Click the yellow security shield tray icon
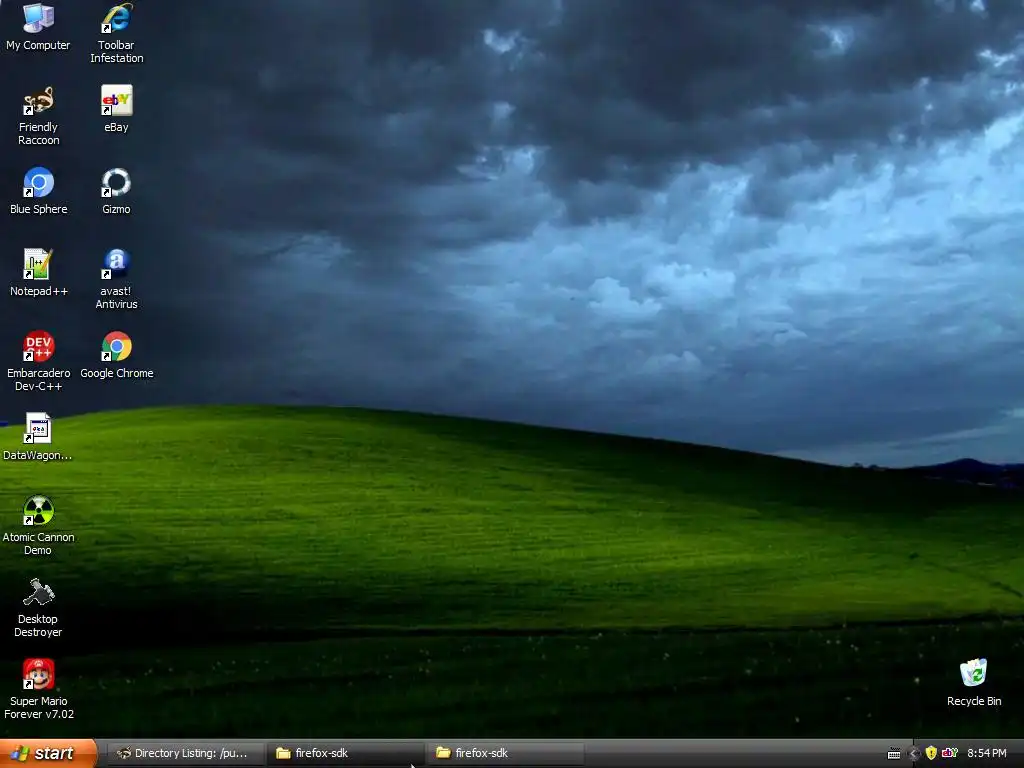Screen dimensions: 1024x768 pyautogui.click(x=931, y=753)
